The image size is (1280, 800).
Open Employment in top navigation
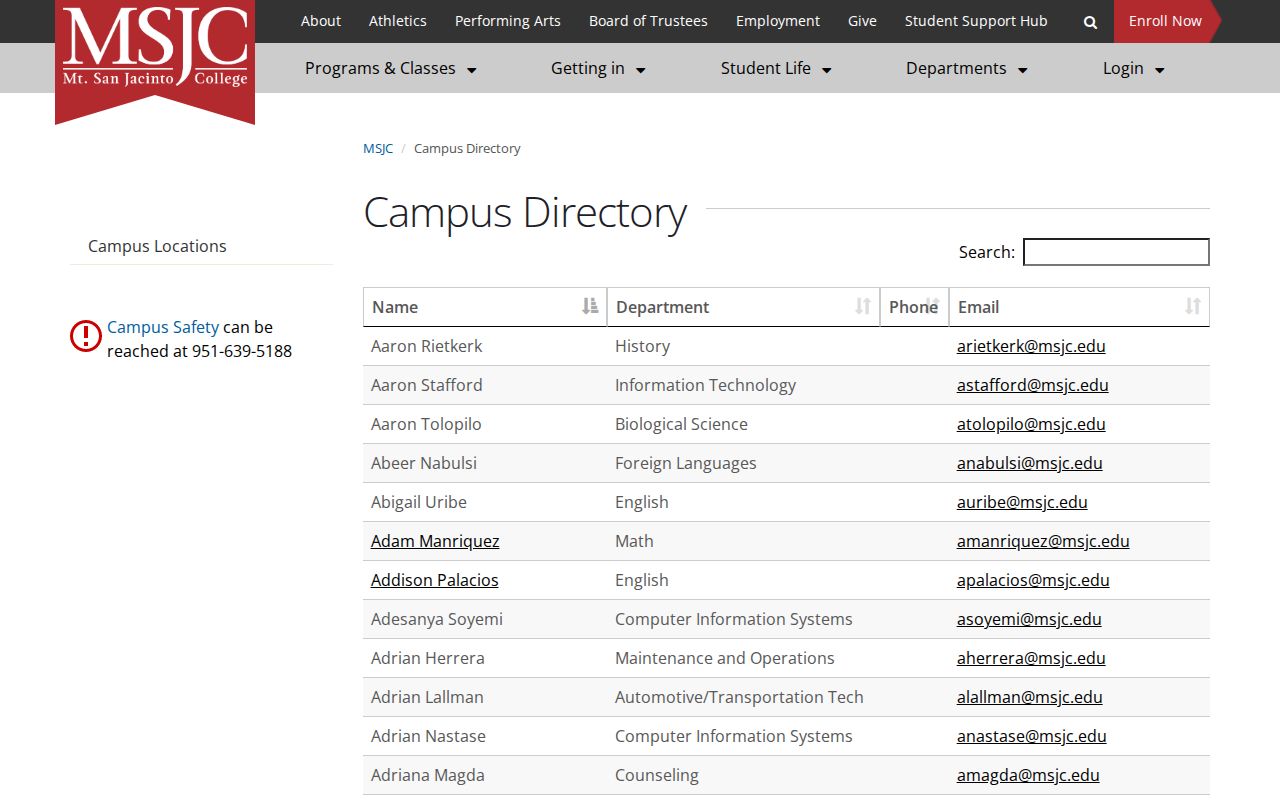778,21
